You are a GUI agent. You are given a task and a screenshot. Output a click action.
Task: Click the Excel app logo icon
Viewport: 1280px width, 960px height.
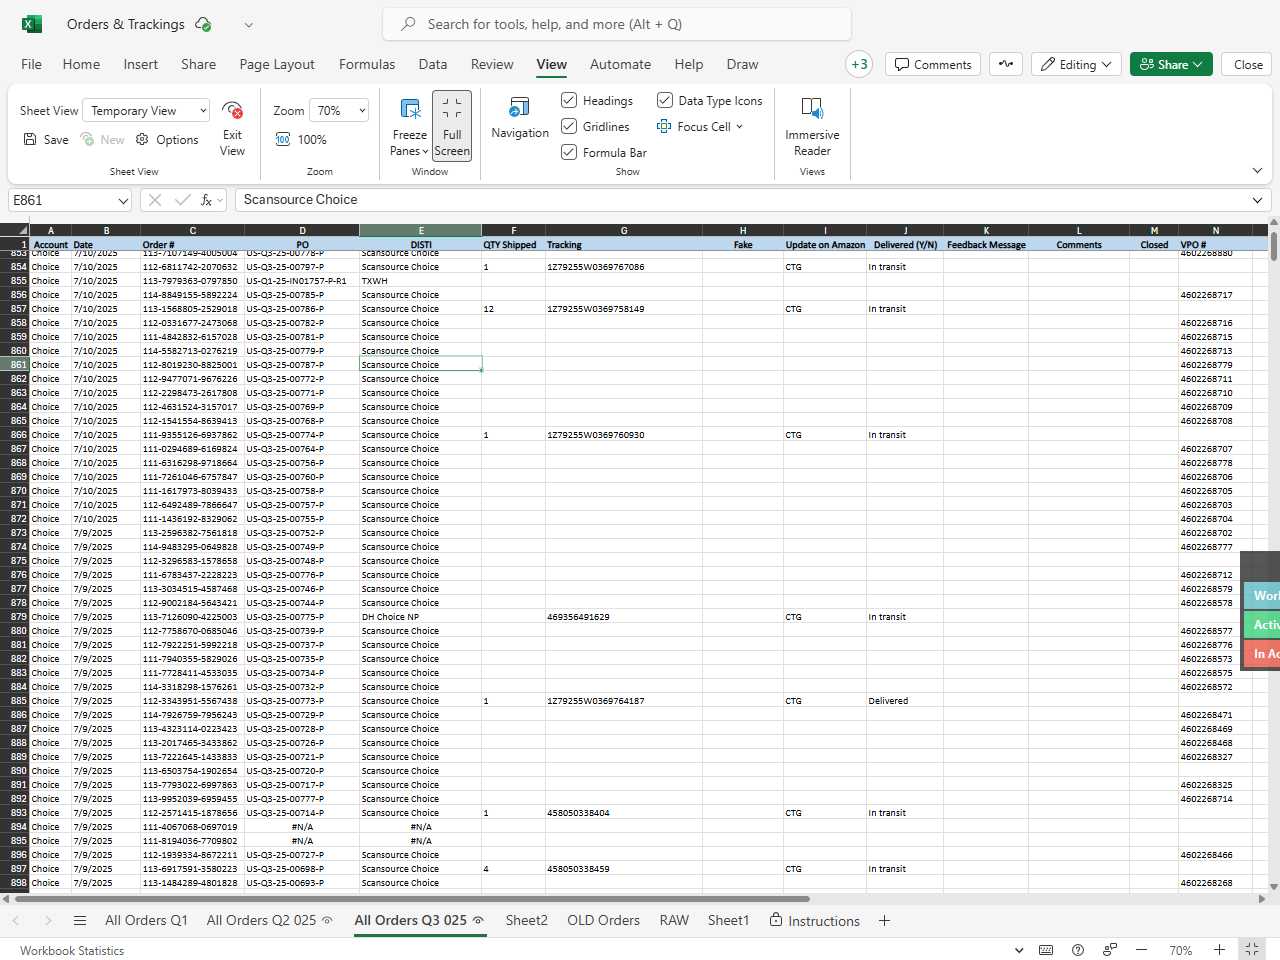pyautogui.click(x=32, y=24)
